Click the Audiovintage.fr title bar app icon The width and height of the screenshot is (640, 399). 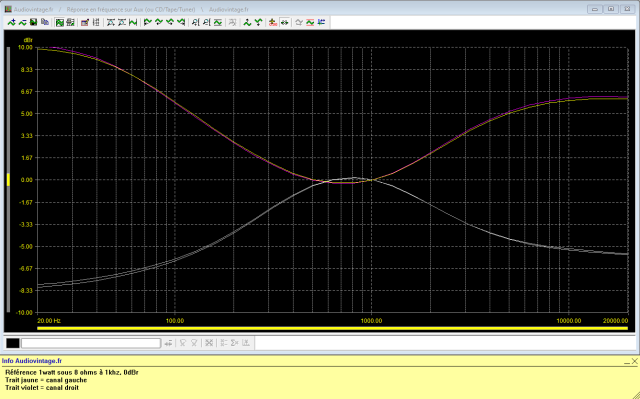(x=8, y=9)
